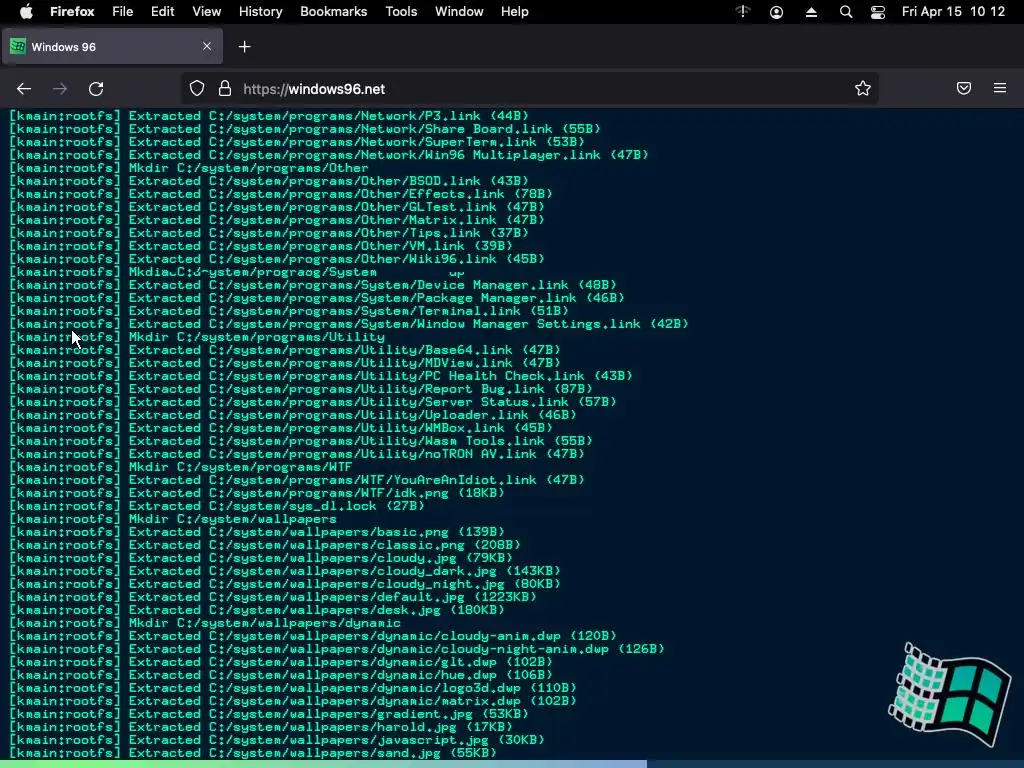Save page to Pocket
Image resolution: width=1024 pixels, height=768 pixels.
964,88
